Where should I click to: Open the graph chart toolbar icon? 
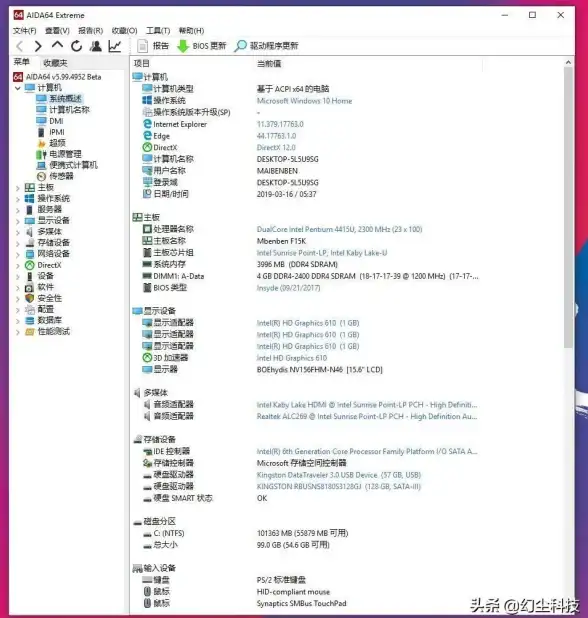115,46
